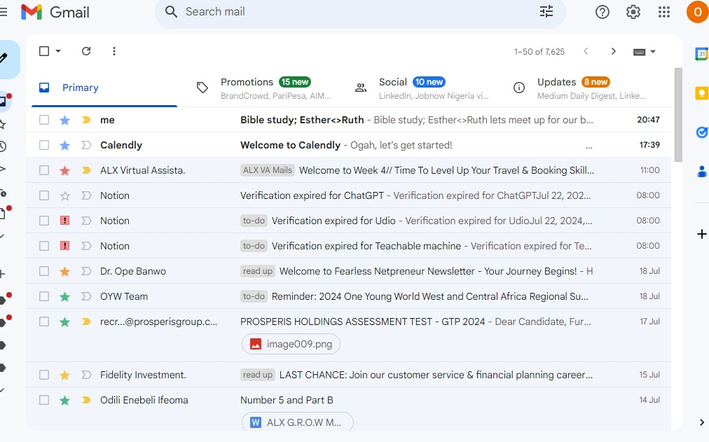Tick the select-all checkbox

[x=44, y=51]
